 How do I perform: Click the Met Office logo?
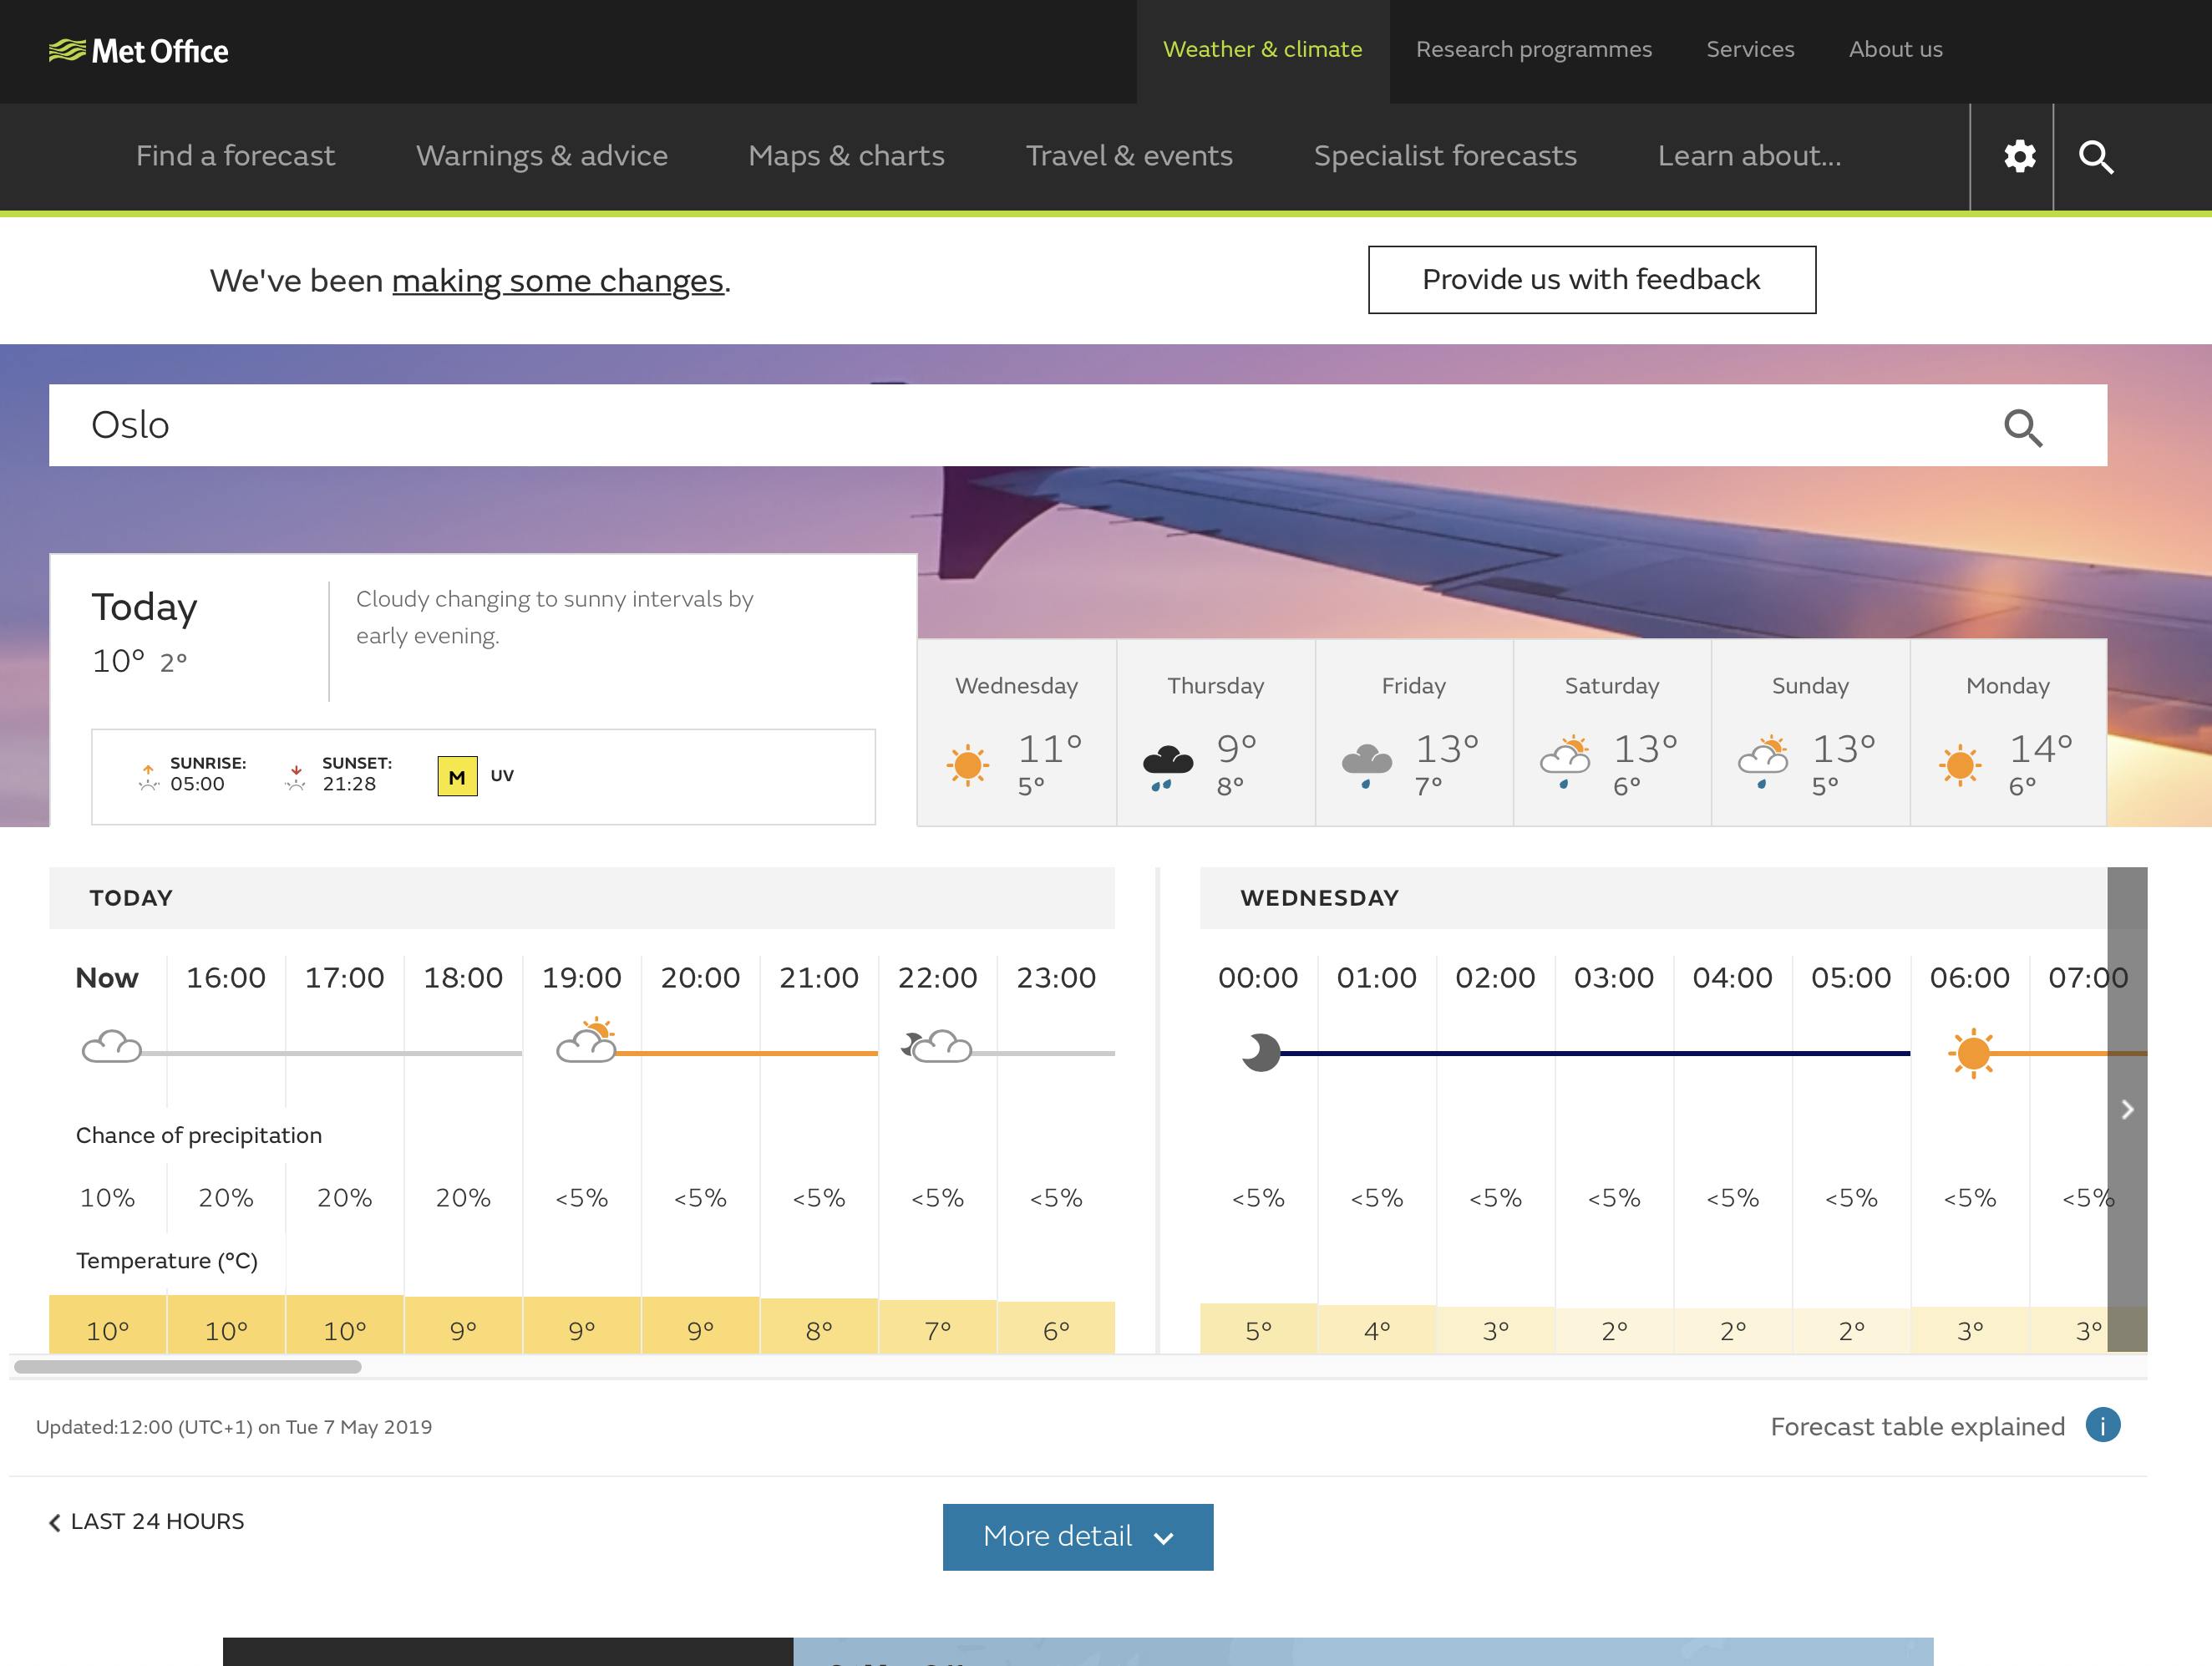[x=139, y=51]
